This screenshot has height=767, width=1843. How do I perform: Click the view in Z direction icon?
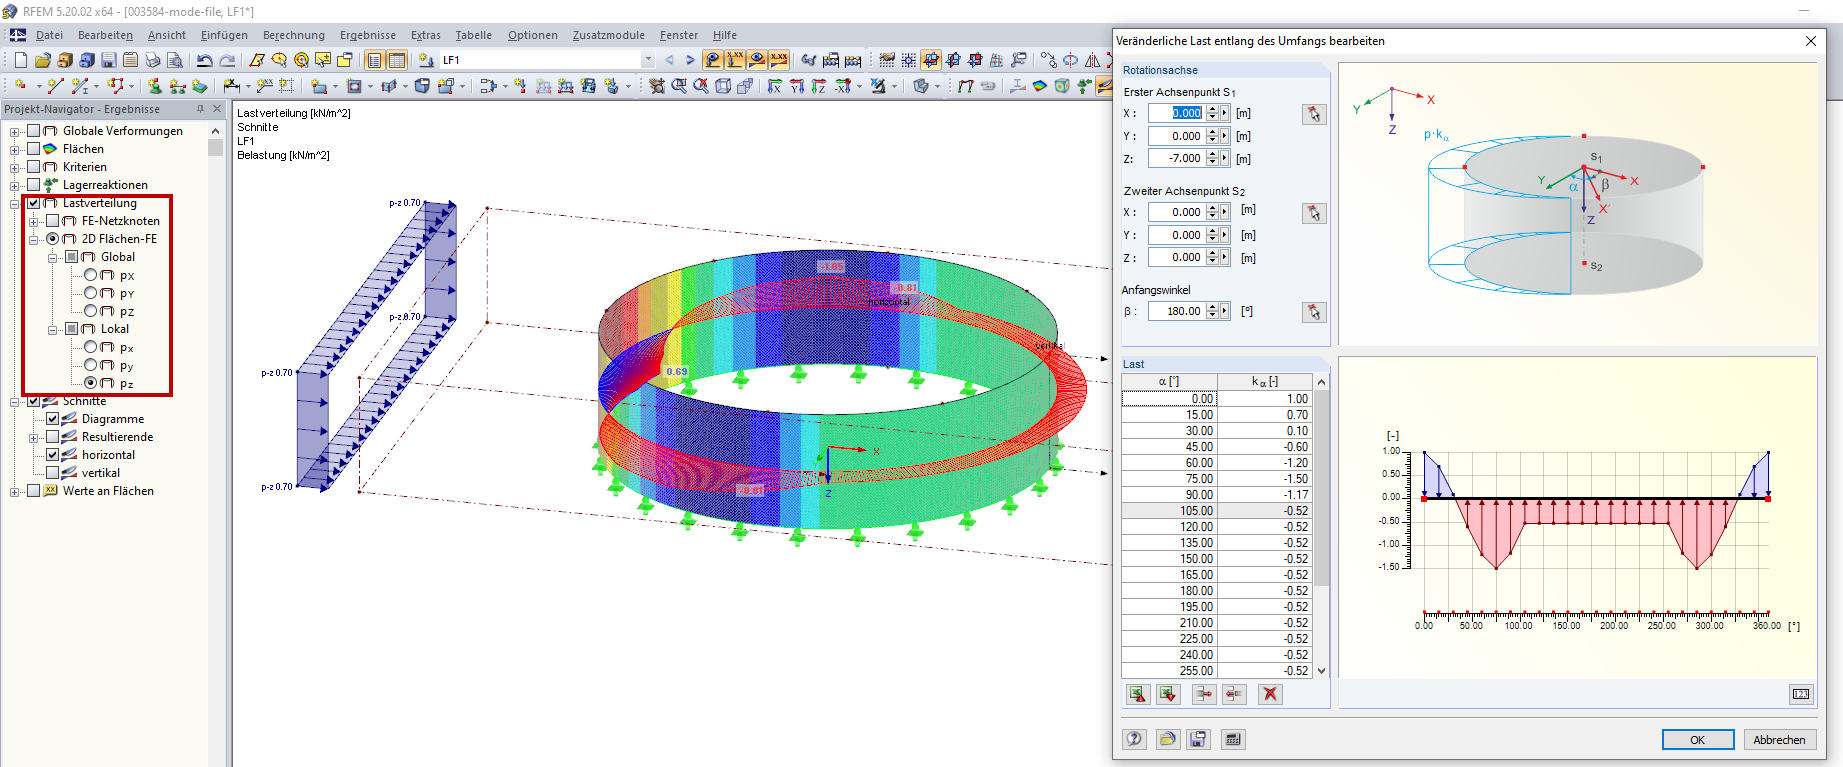coord(819,86)
